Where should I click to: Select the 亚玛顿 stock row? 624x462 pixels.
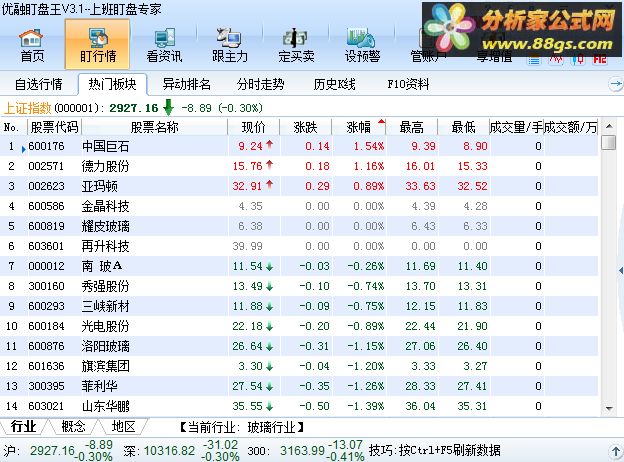[x=299, y=186]
